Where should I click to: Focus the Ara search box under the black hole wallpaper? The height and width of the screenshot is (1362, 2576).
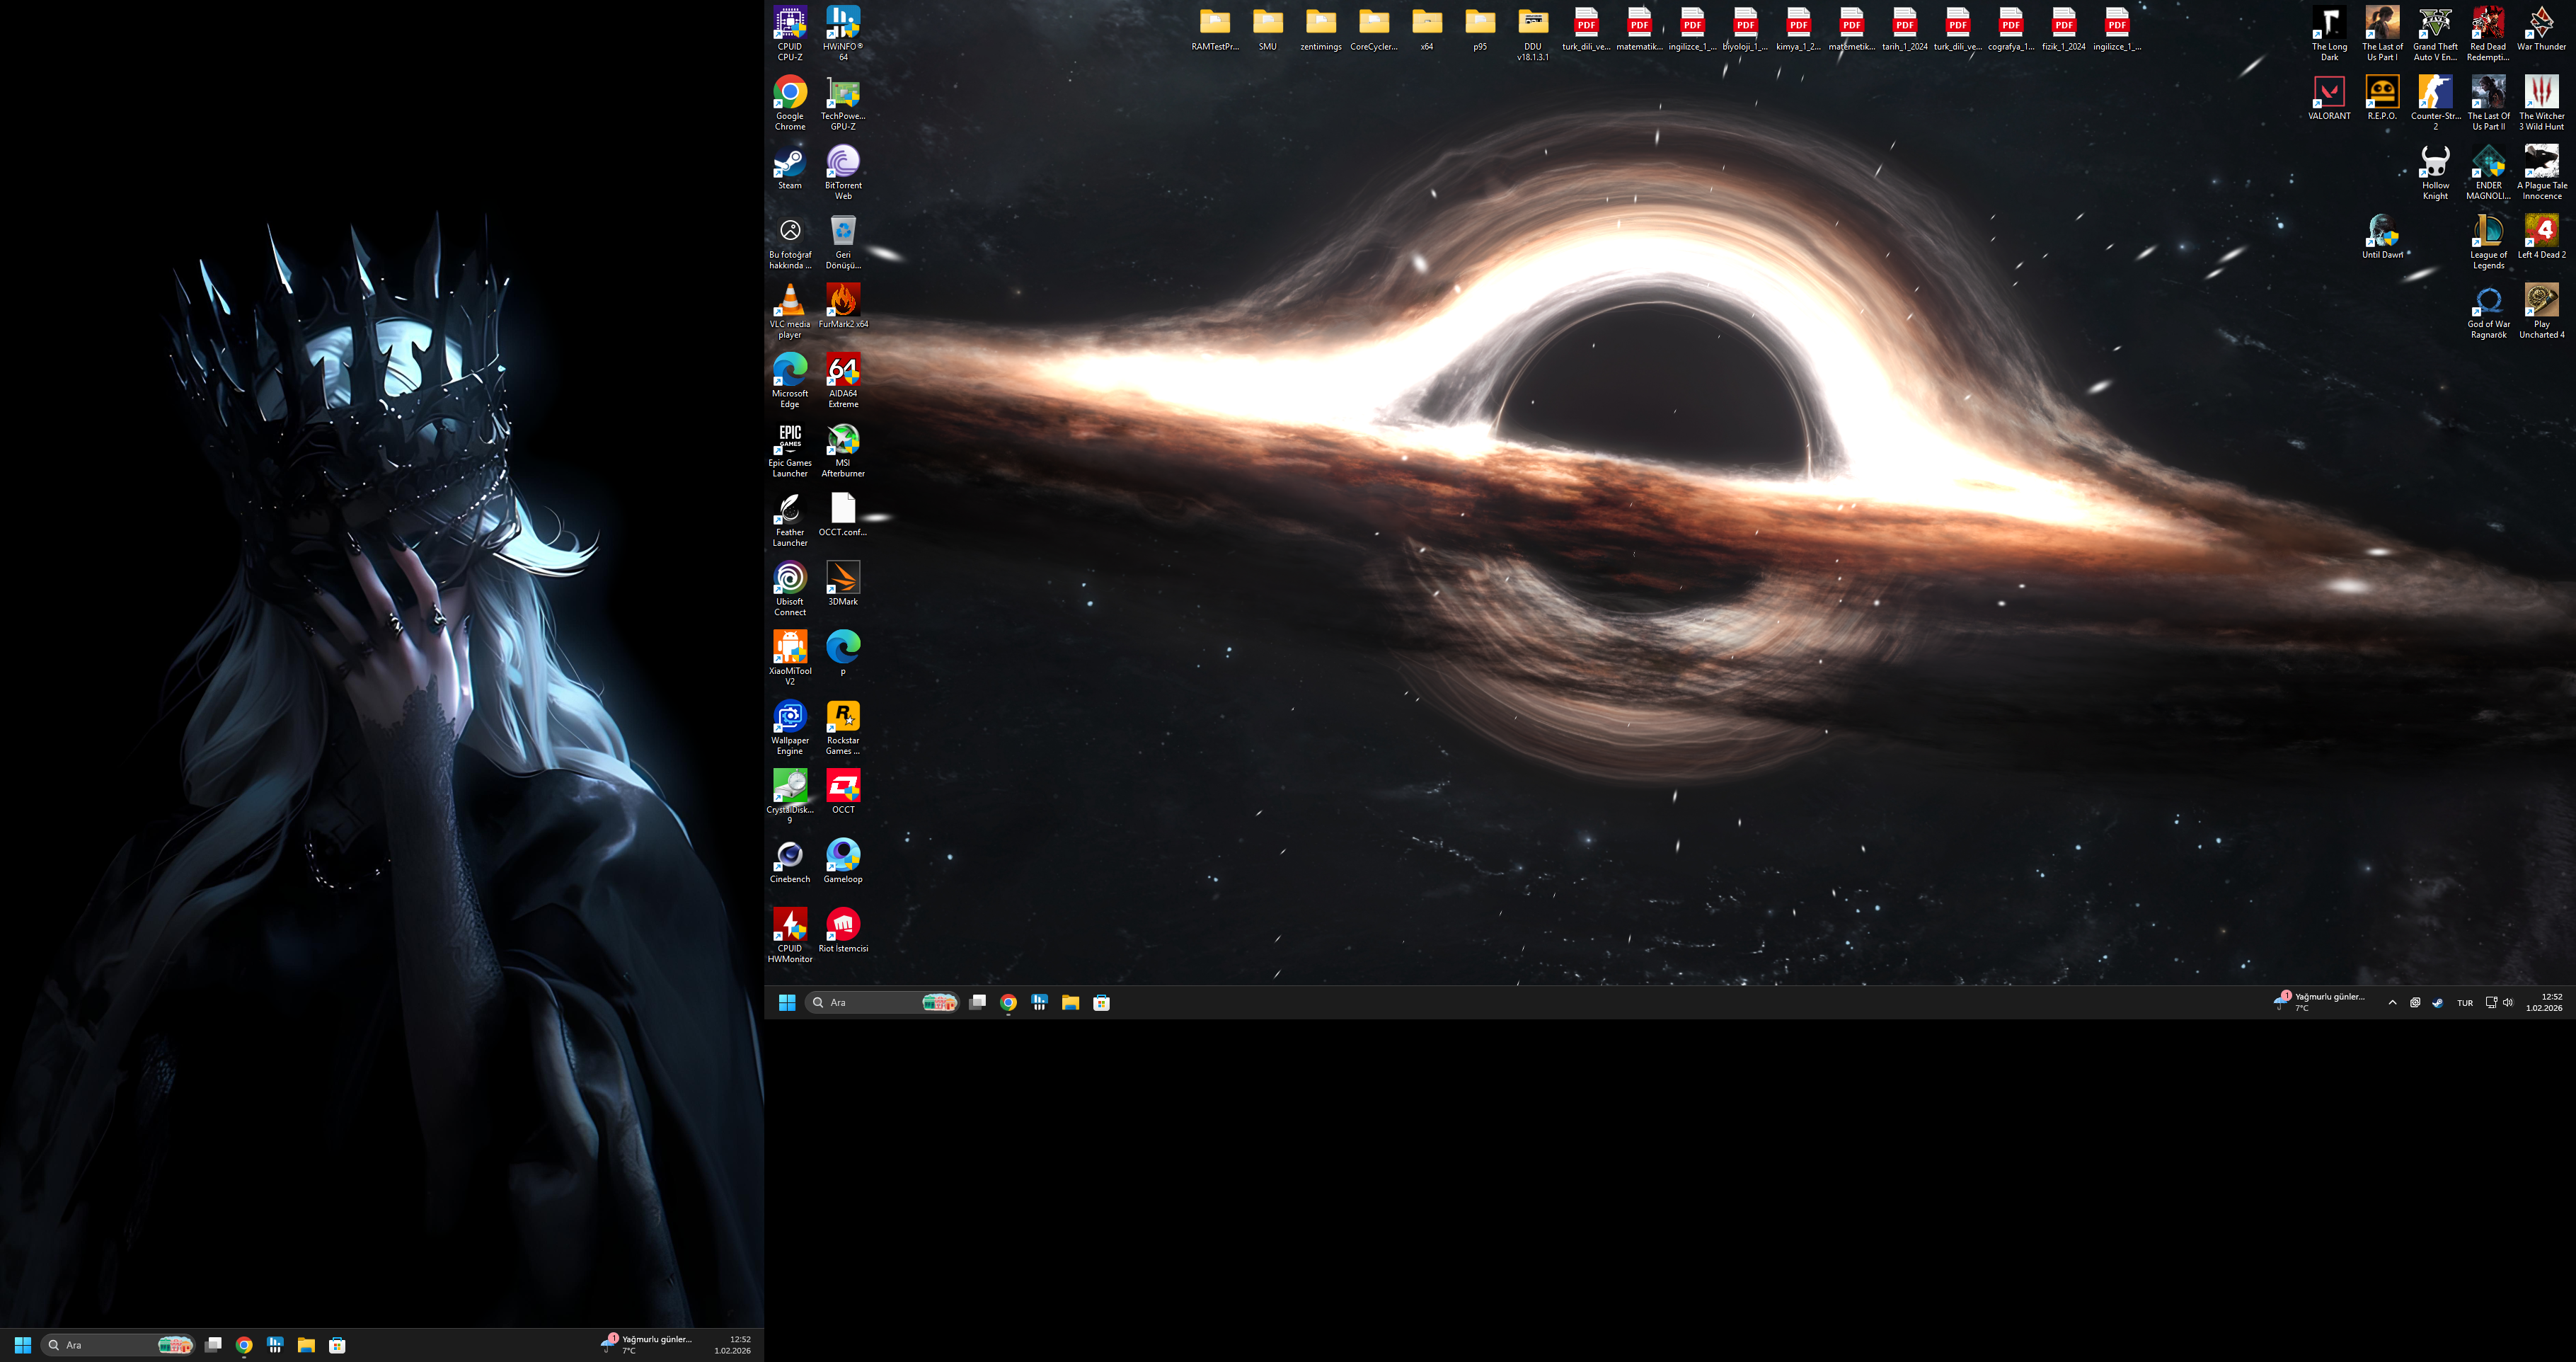tap(882, 1003)
